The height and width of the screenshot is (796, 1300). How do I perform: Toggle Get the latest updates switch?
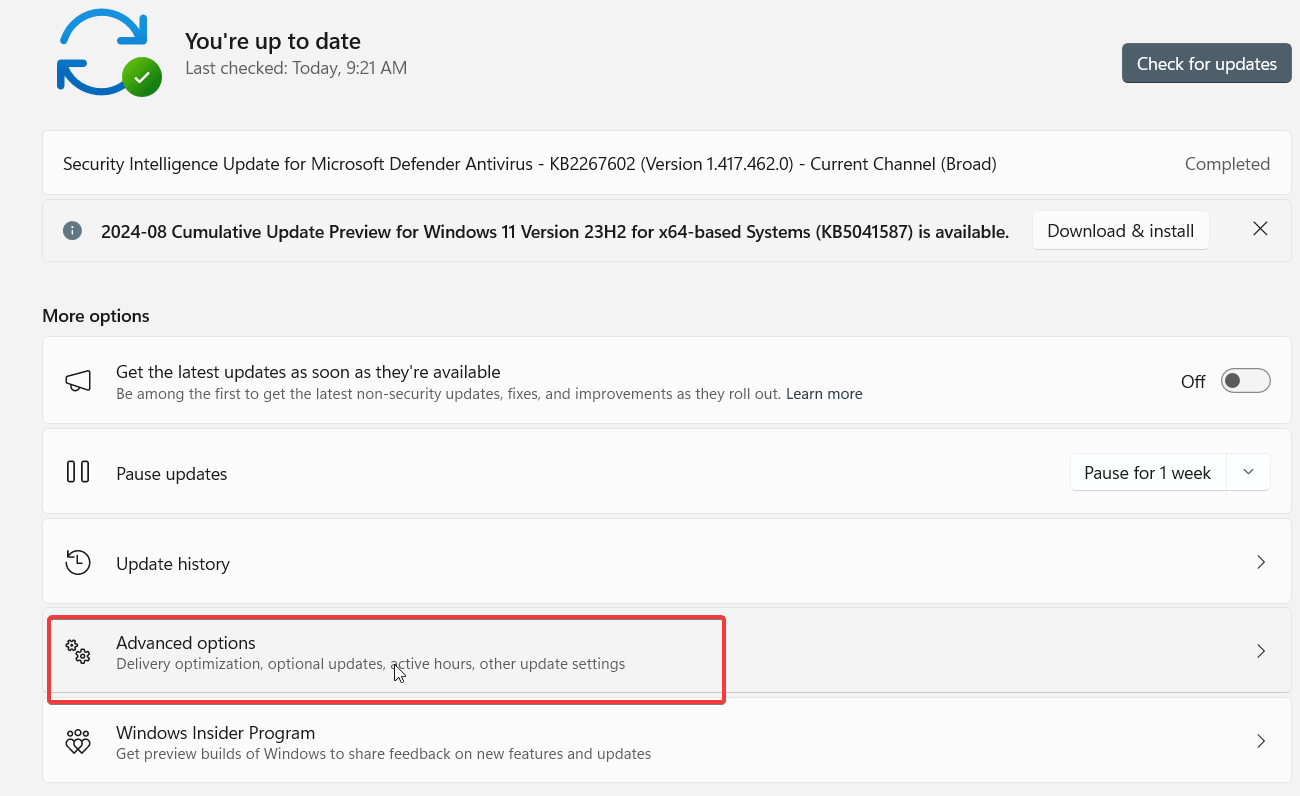(1246, 381)
